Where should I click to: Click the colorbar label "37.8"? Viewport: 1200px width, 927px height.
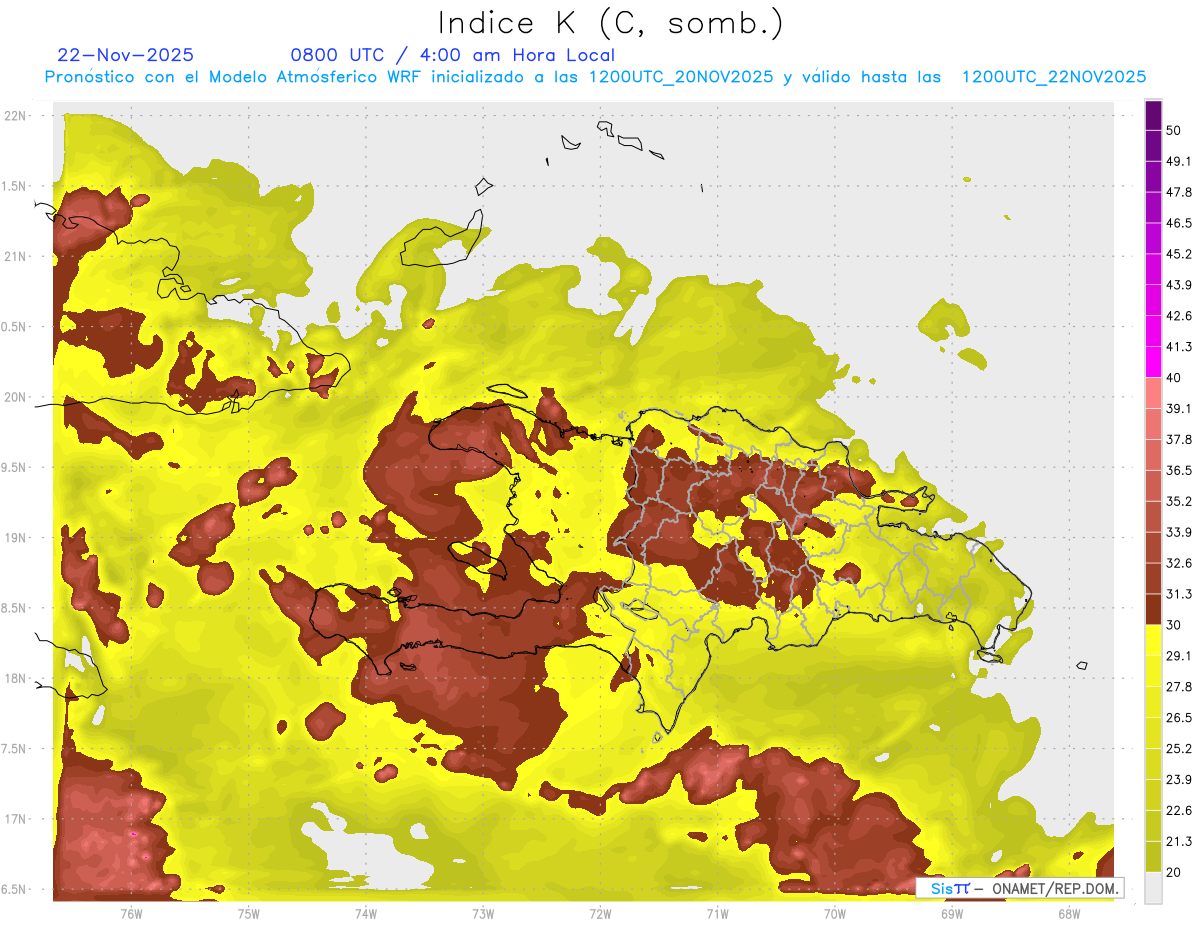[x=1178, y=439]
